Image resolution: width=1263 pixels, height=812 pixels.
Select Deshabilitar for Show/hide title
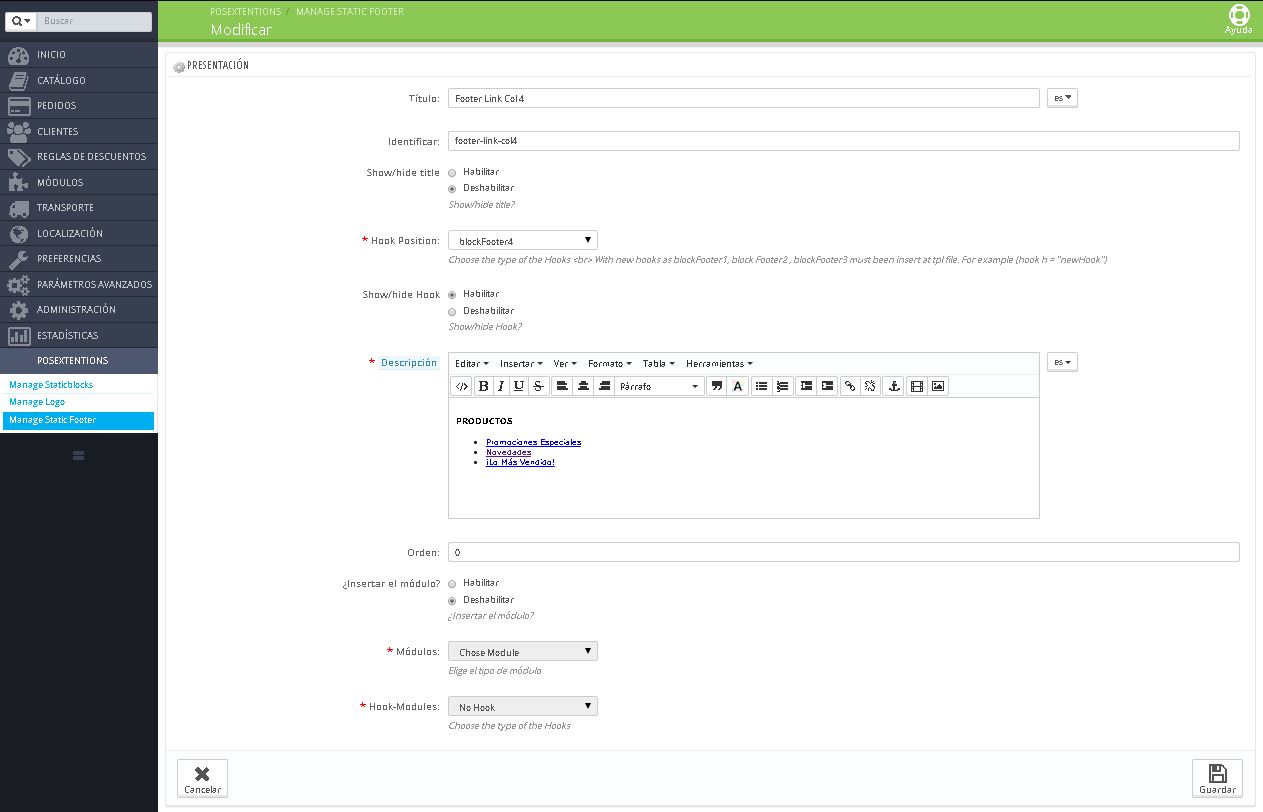pyautogui.click(x=452, y=188)
